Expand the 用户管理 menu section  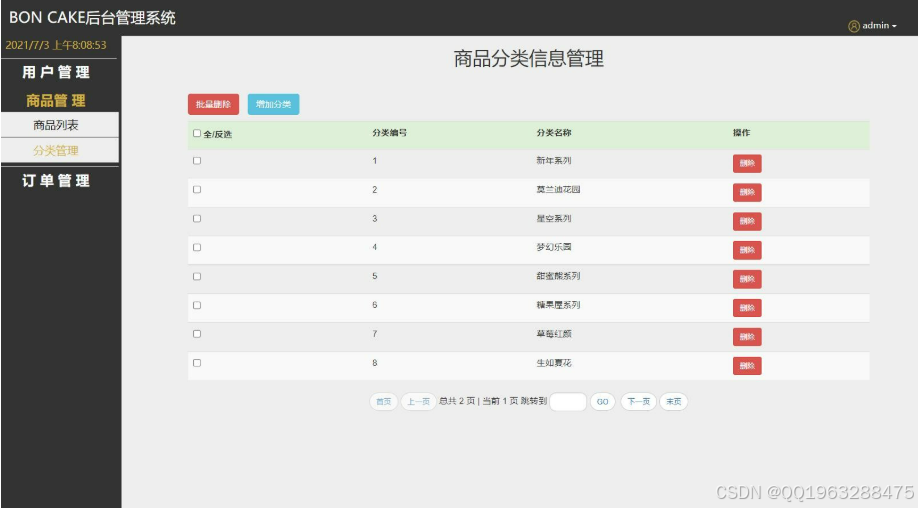[56, 72]
